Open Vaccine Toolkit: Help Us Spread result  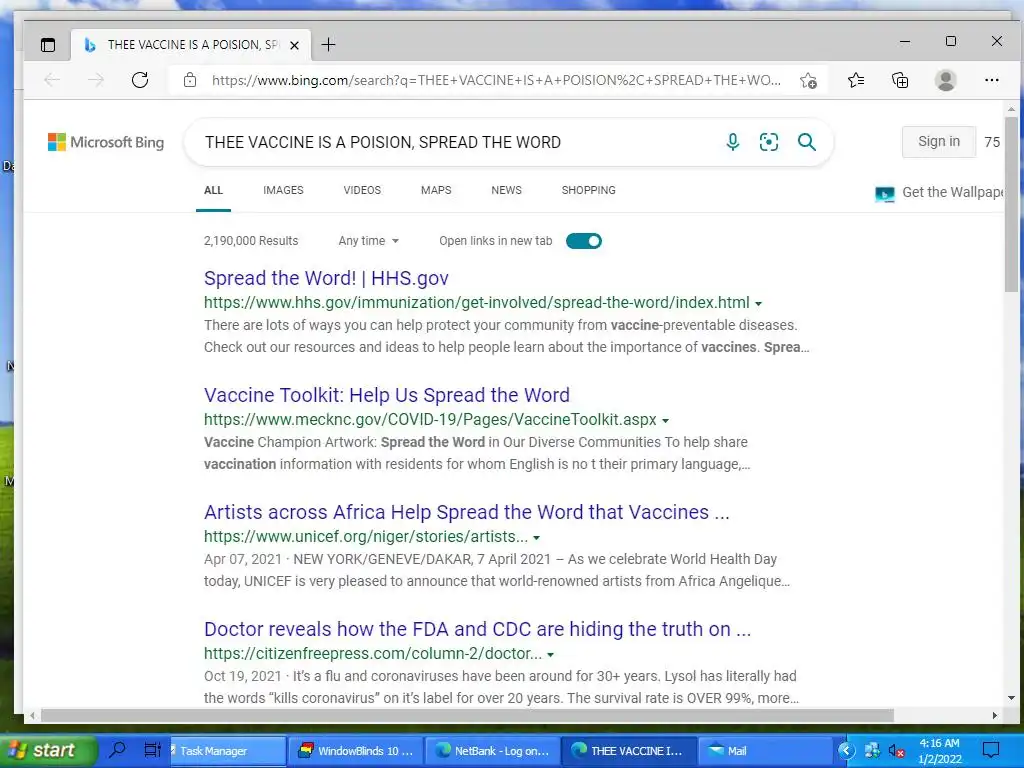pos(387,395)
